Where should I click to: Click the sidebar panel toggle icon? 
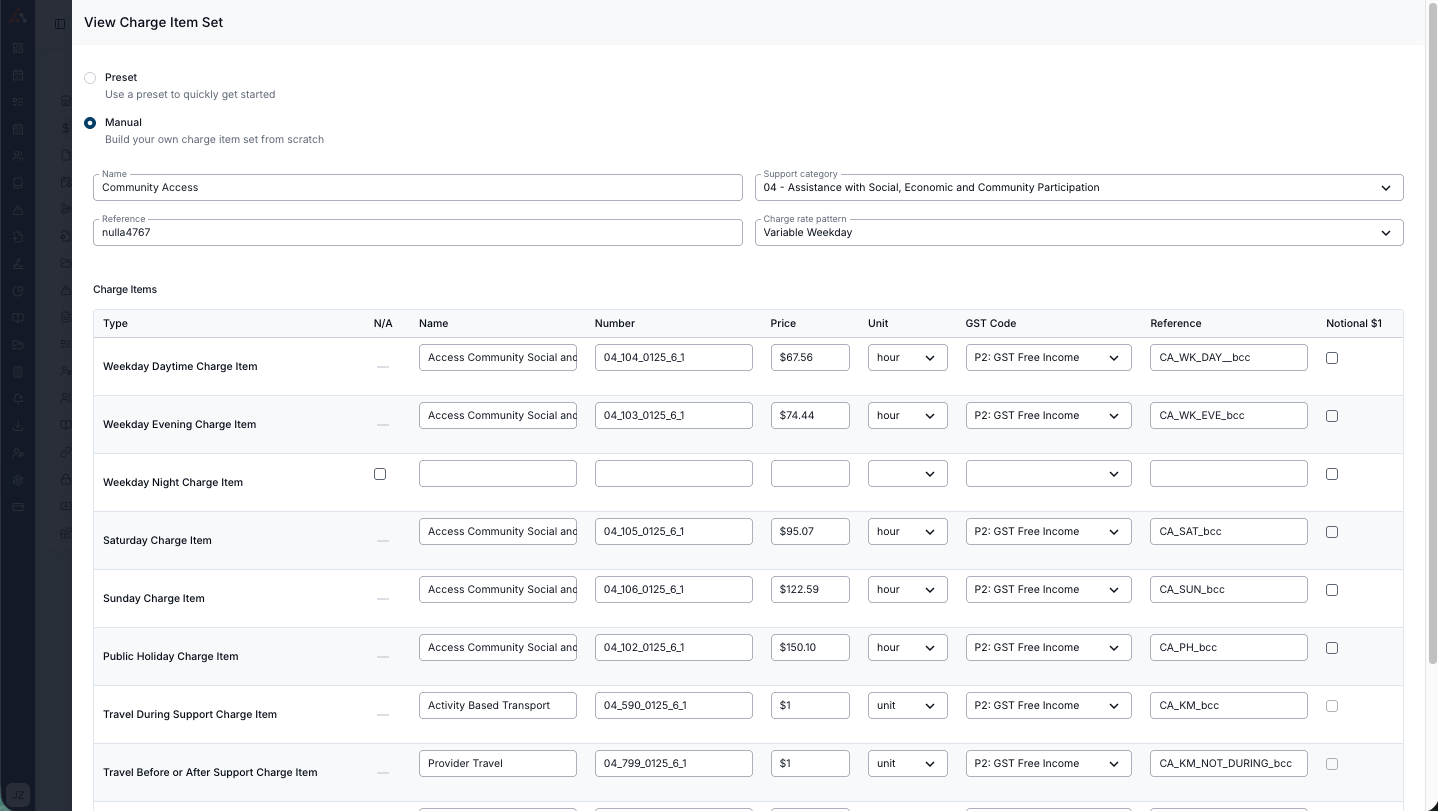click(x=60, y=23)
